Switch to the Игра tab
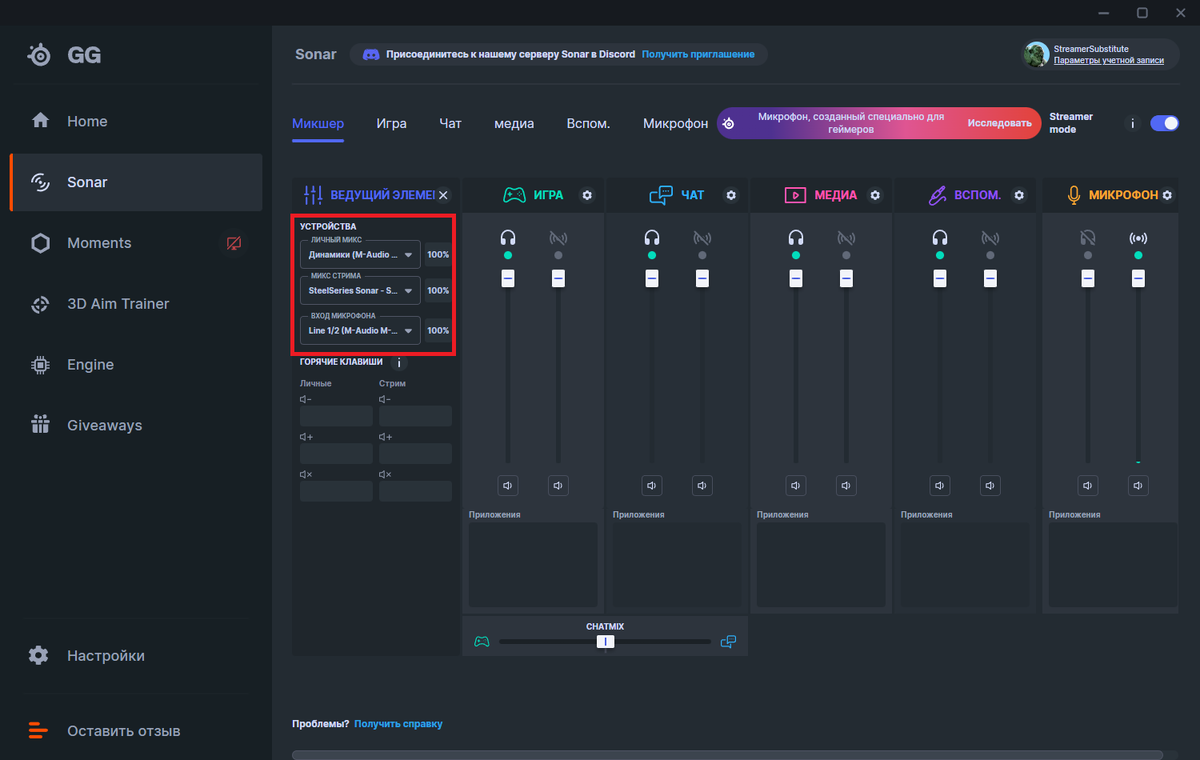This screenshot has width=1200, height=760. click(391, 124)
